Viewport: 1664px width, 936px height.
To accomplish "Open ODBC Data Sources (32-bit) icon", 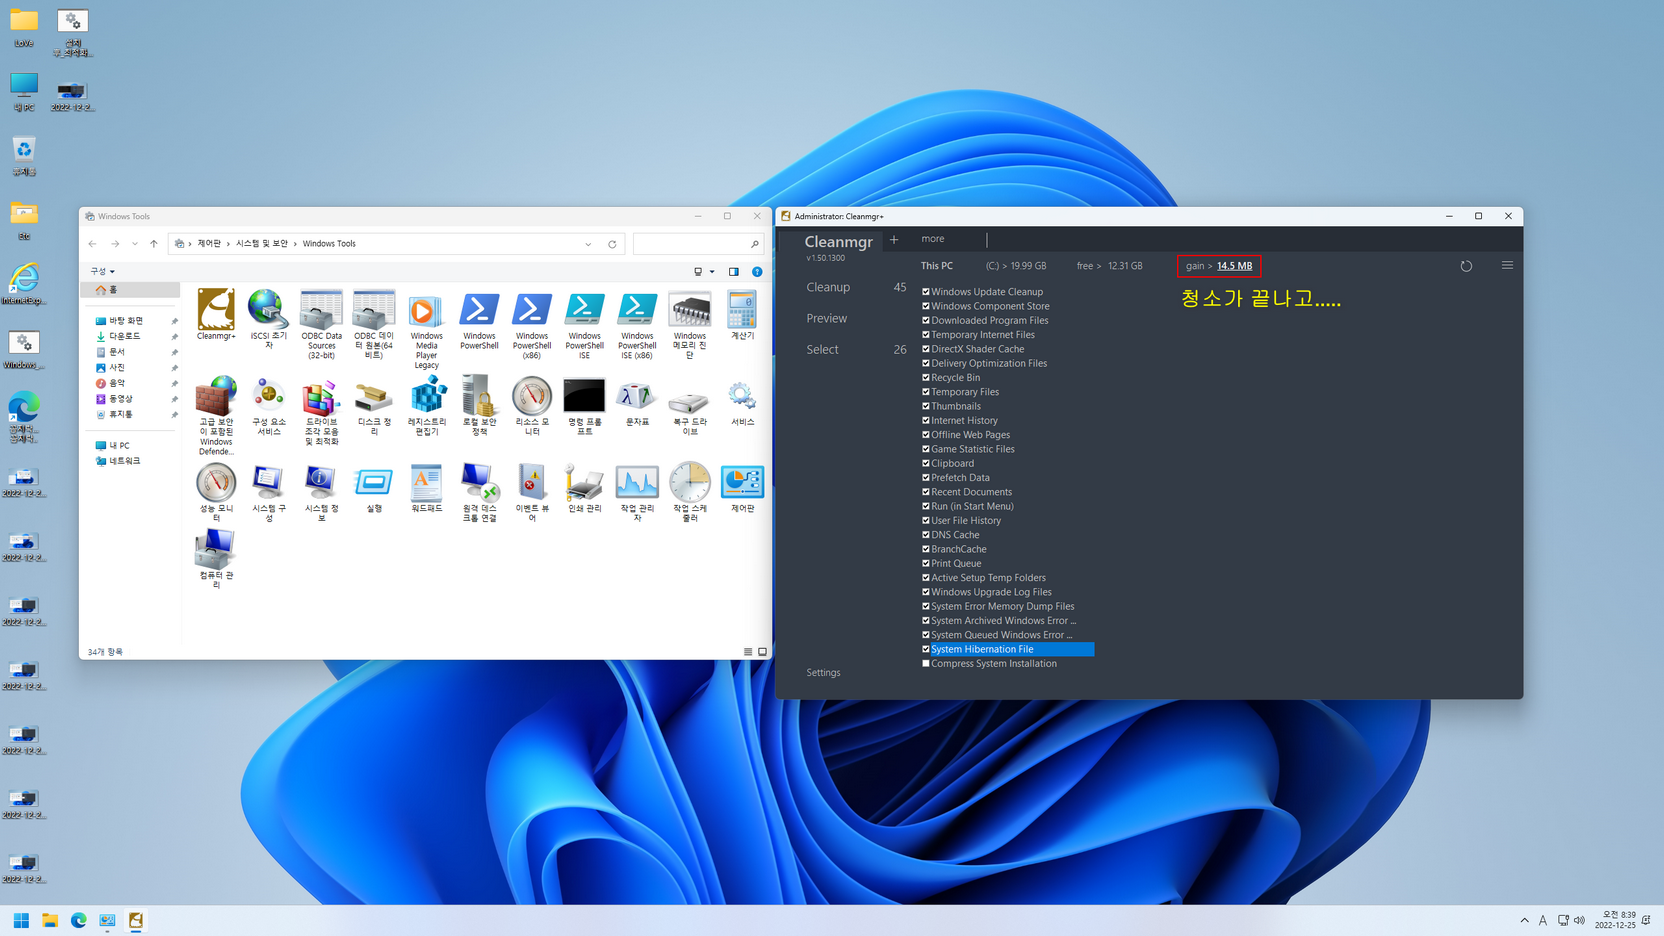I will [321, 325].
